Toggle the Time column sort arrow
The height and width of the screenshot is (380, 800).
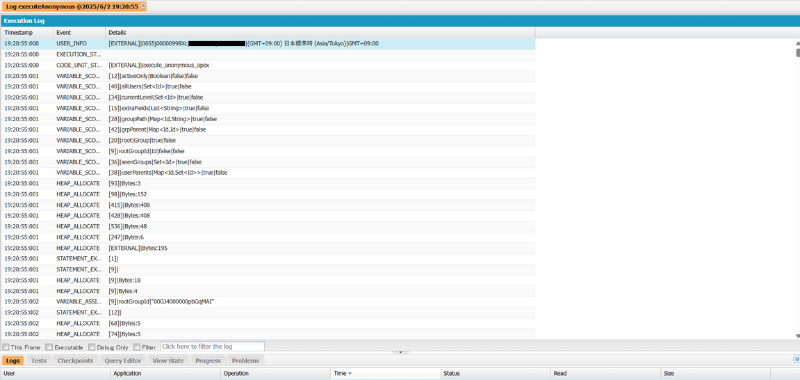pos(350,374)
